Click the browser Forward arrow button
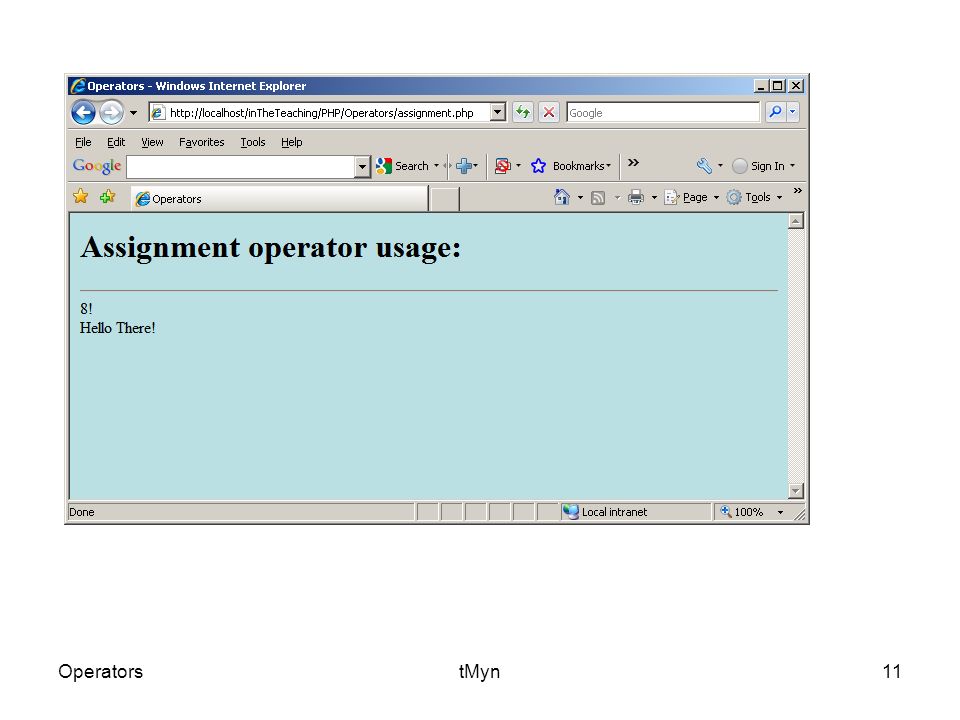Screen dimensions: 960x720 click(111, 112)
